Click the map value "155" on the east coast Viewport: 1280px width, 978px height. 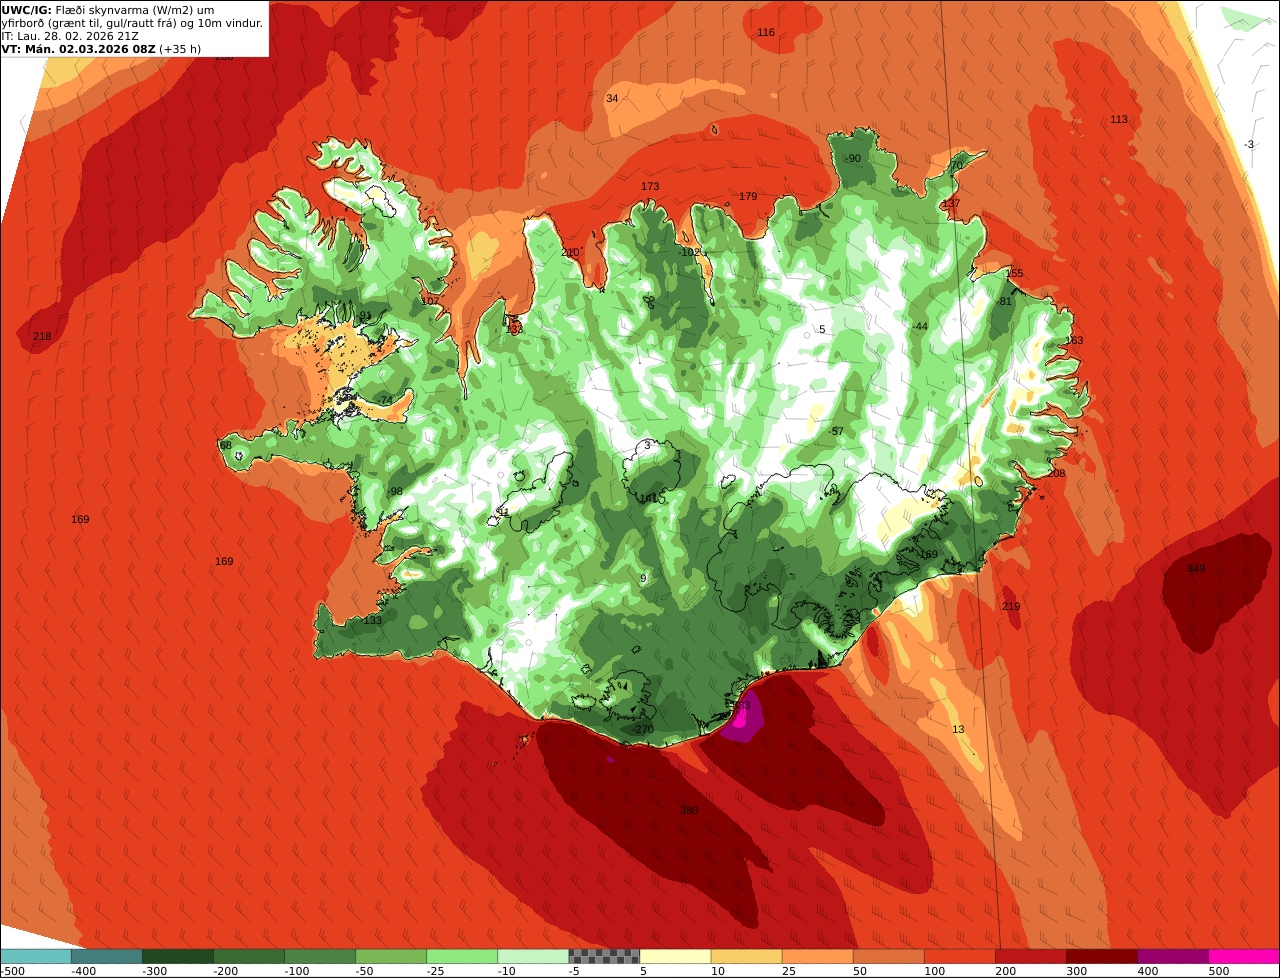pyautogui.click(x=1015, y=274)
